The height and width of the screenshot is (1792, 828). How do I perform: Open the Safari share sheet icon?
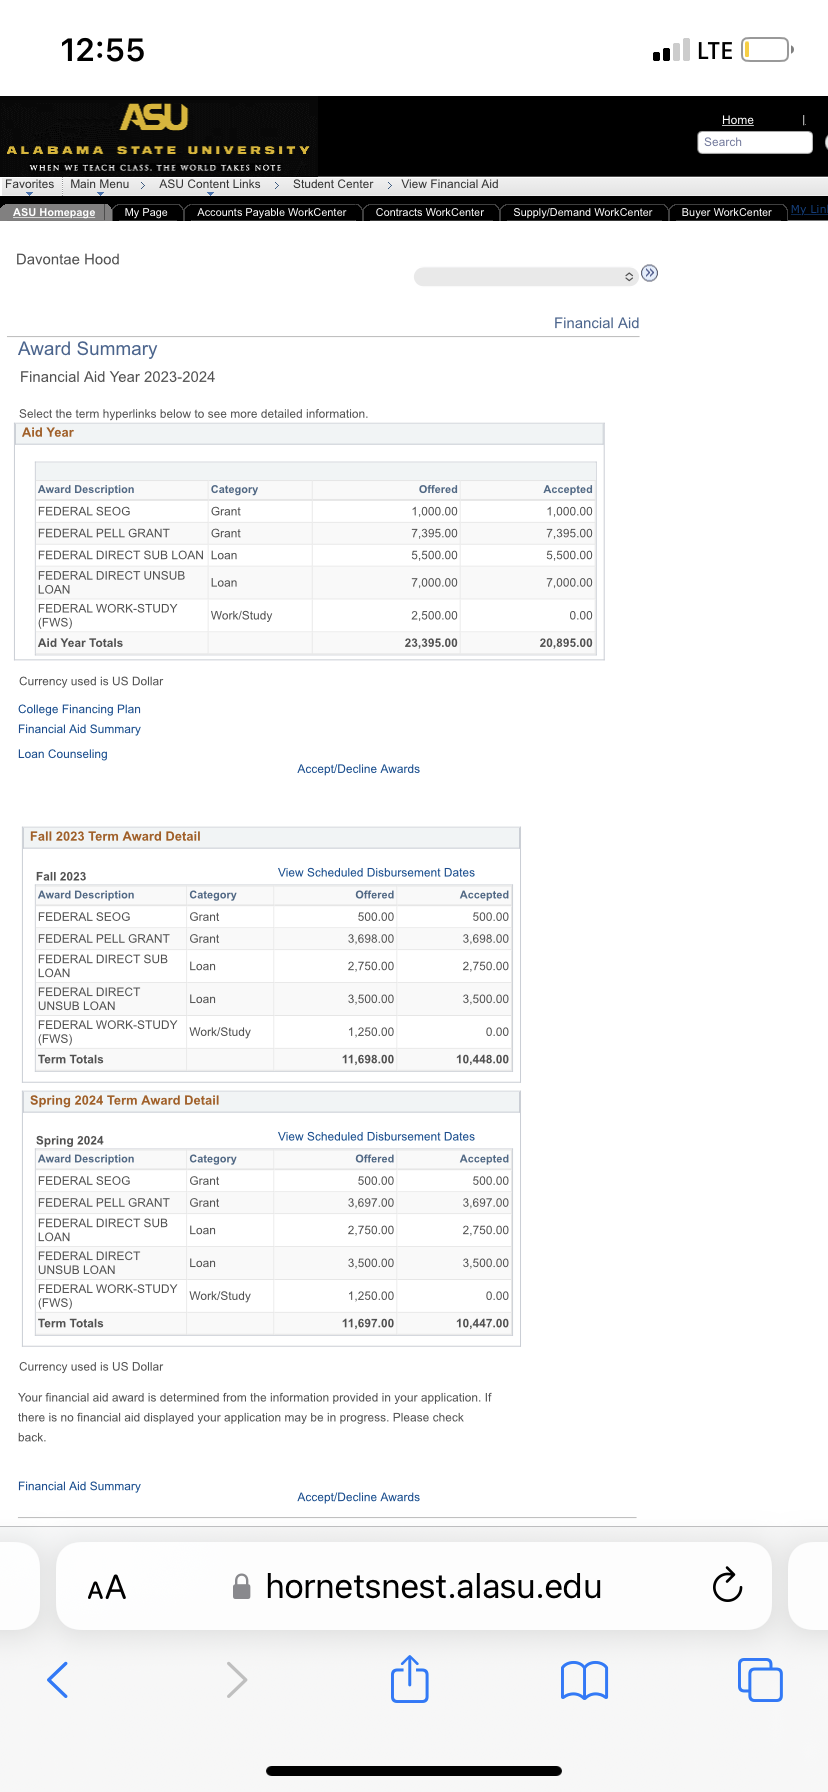[x=410, y=1678]
